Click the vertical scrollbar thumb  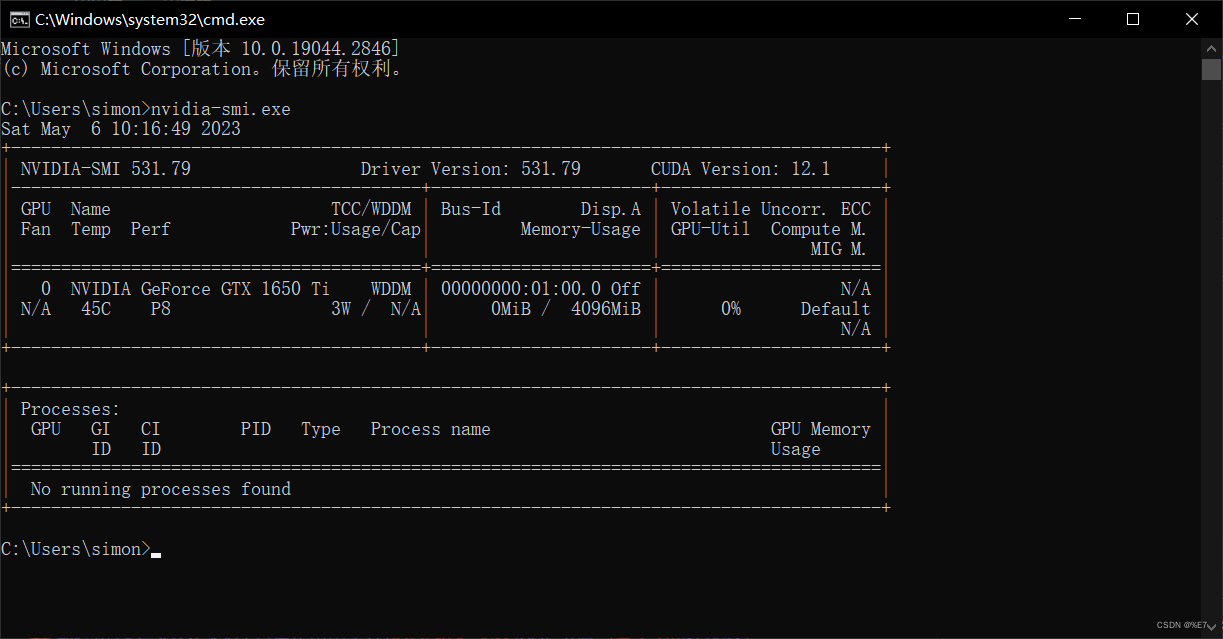pos(1211,69)
